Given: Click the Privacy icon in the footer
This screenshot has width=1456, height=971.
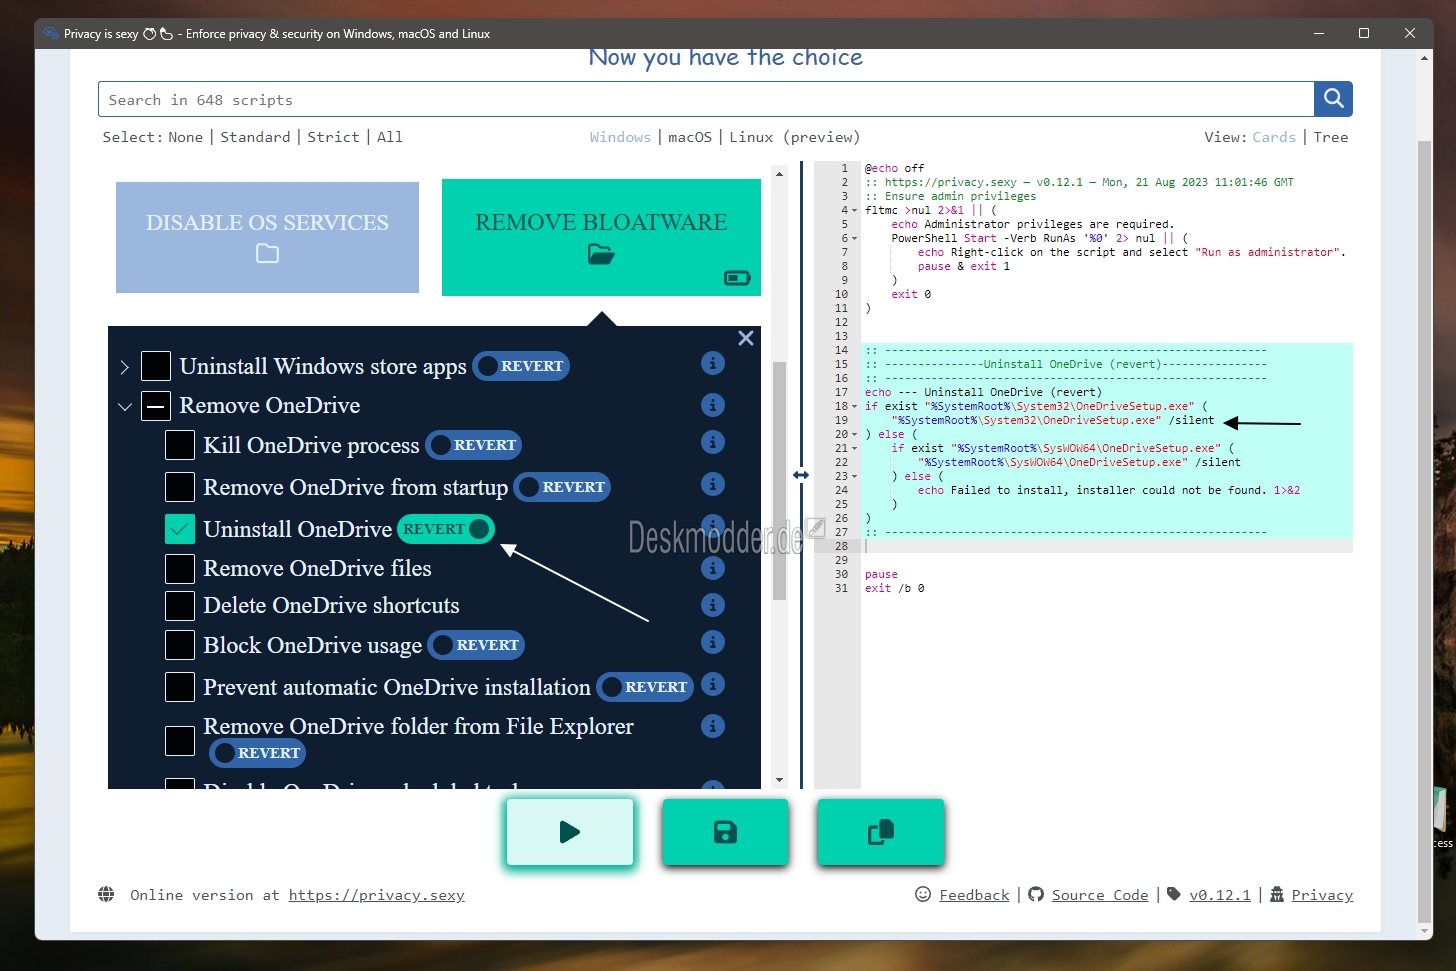Looking at the screenshot, I should [1277, 894].
